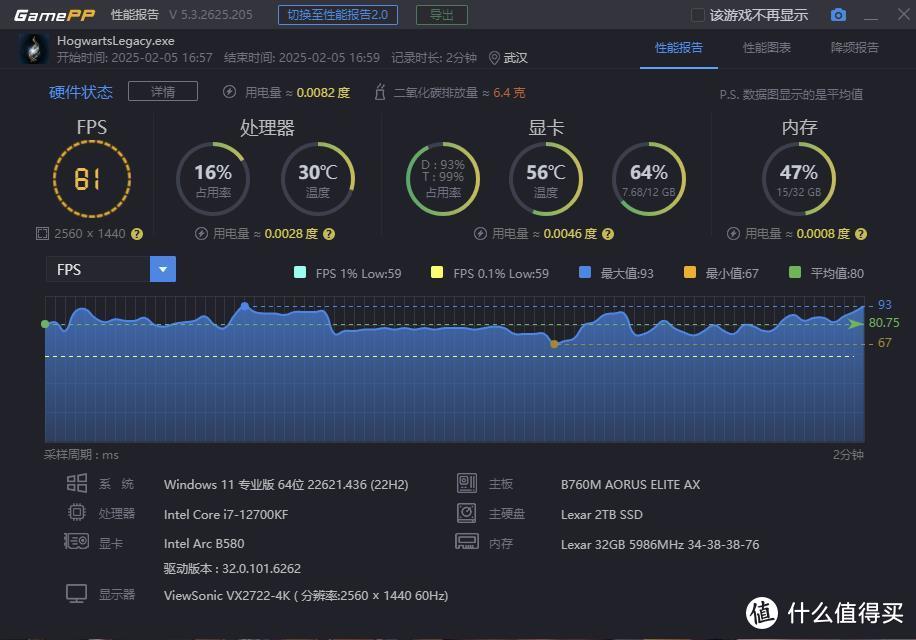Click help icon beside memory power 0.0008
Image resolution: width=916 pixels, height=640 pixels.
pos(861,234)
